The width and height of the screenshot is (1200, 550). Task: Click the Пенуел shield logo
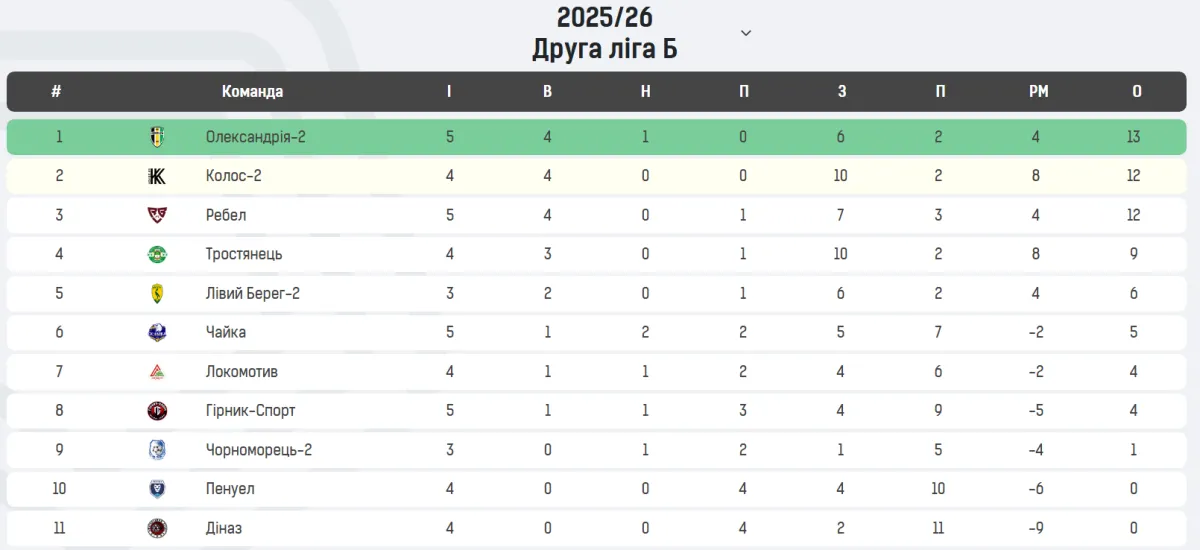click(157, 489)
